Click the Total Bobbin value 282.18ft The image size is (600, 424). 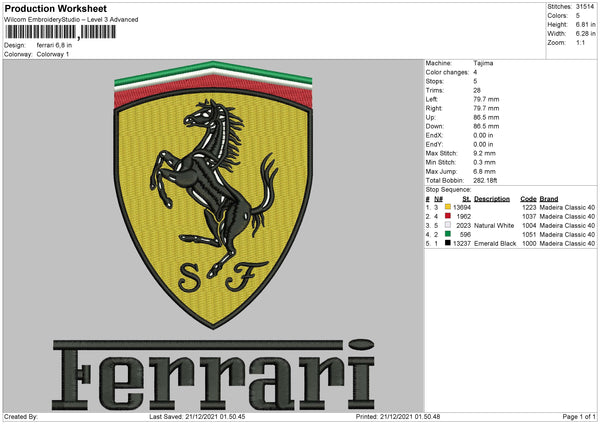pyautogui.click(x=485, y=180)
